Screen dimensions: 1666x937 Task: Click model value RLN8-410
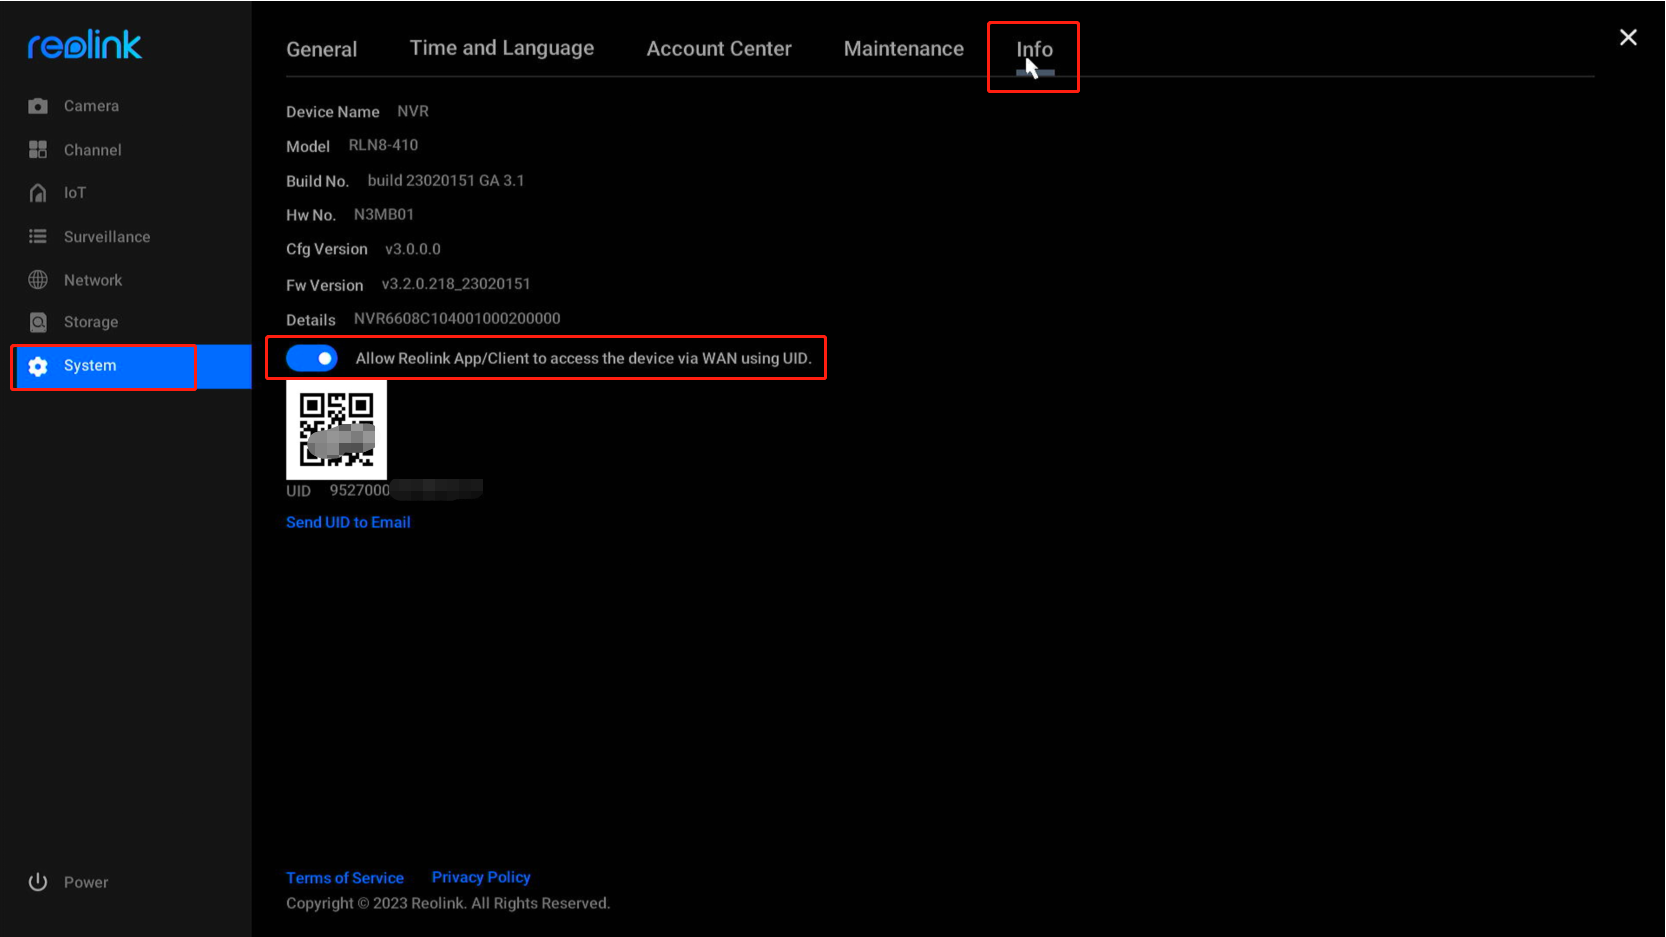coord(383,145)
